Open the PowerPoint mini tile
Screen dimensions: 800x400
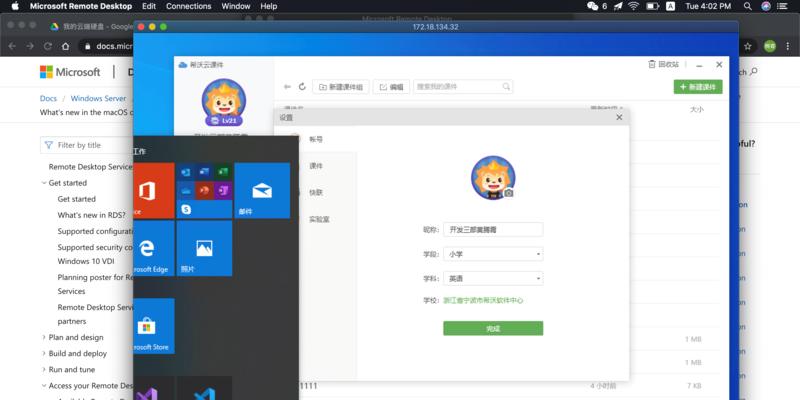pos(205,191)
